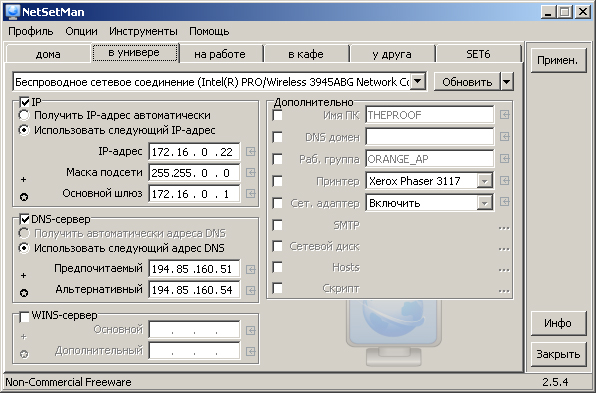Viewport: 596px width, 393px height.
Task: Switch to the дома profile tab
Action: [48, 54]
